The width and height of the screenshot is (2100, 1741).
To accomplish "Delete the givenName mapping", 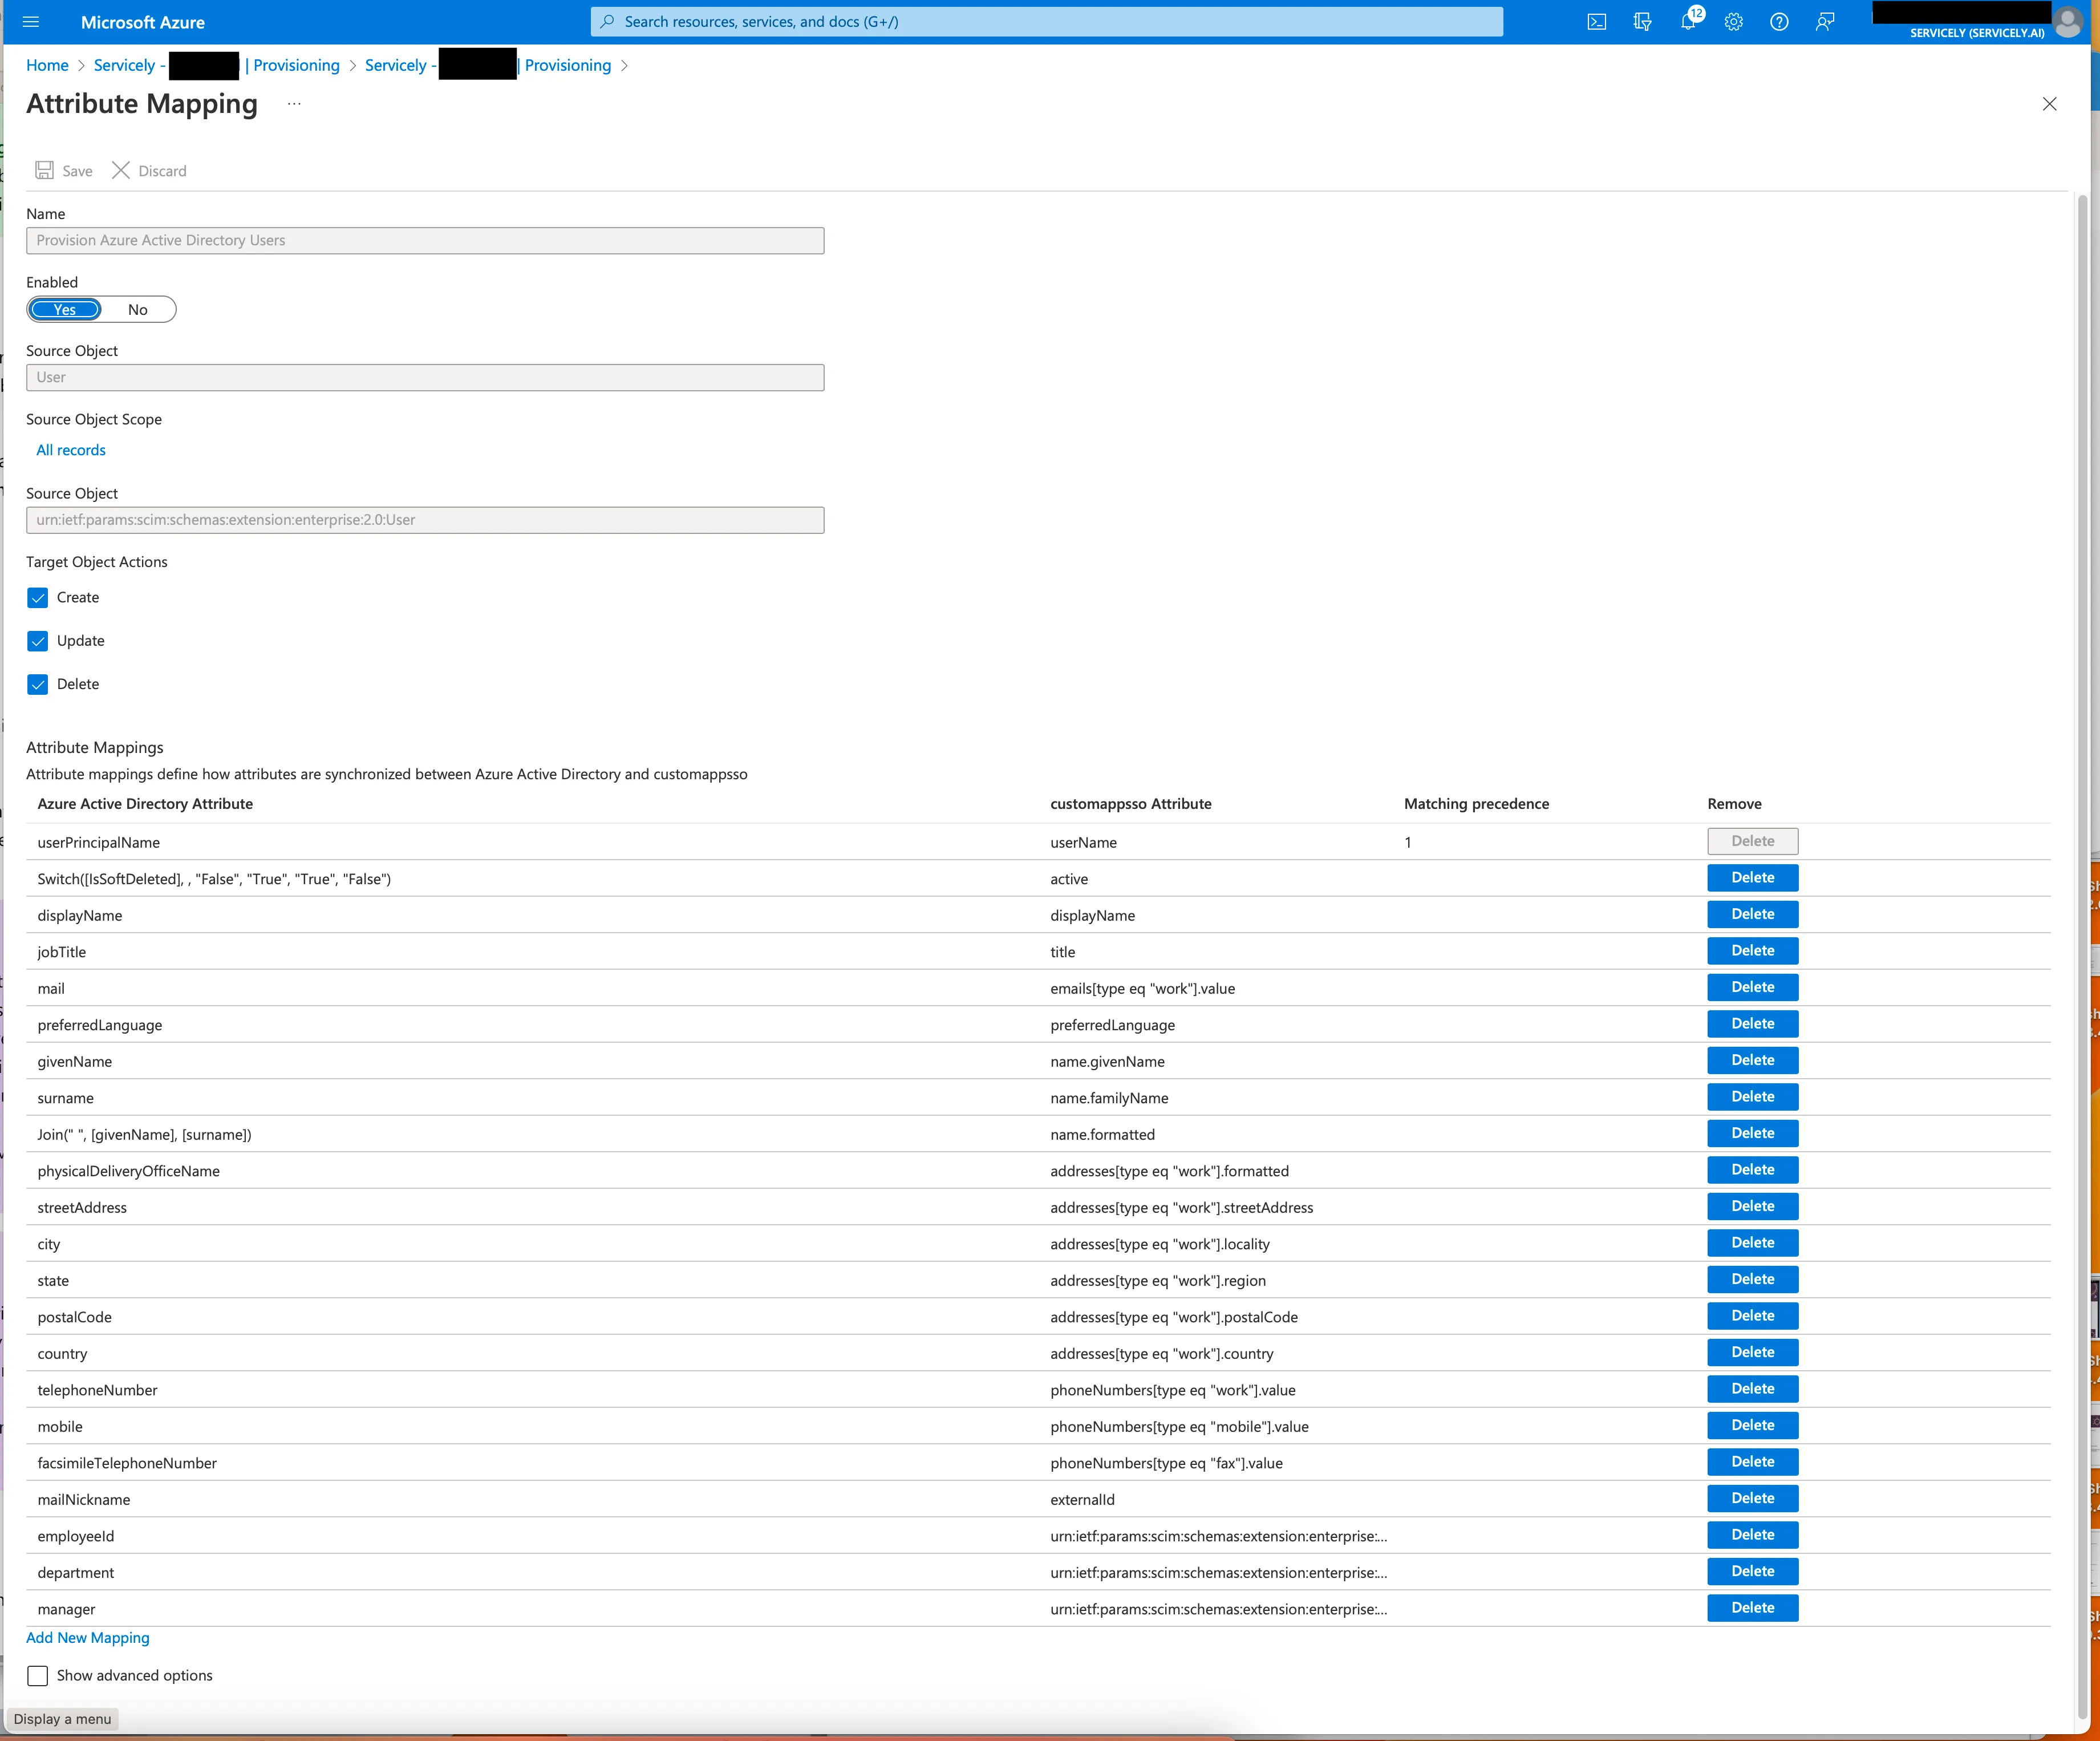I will (x=1752, y=1060).
